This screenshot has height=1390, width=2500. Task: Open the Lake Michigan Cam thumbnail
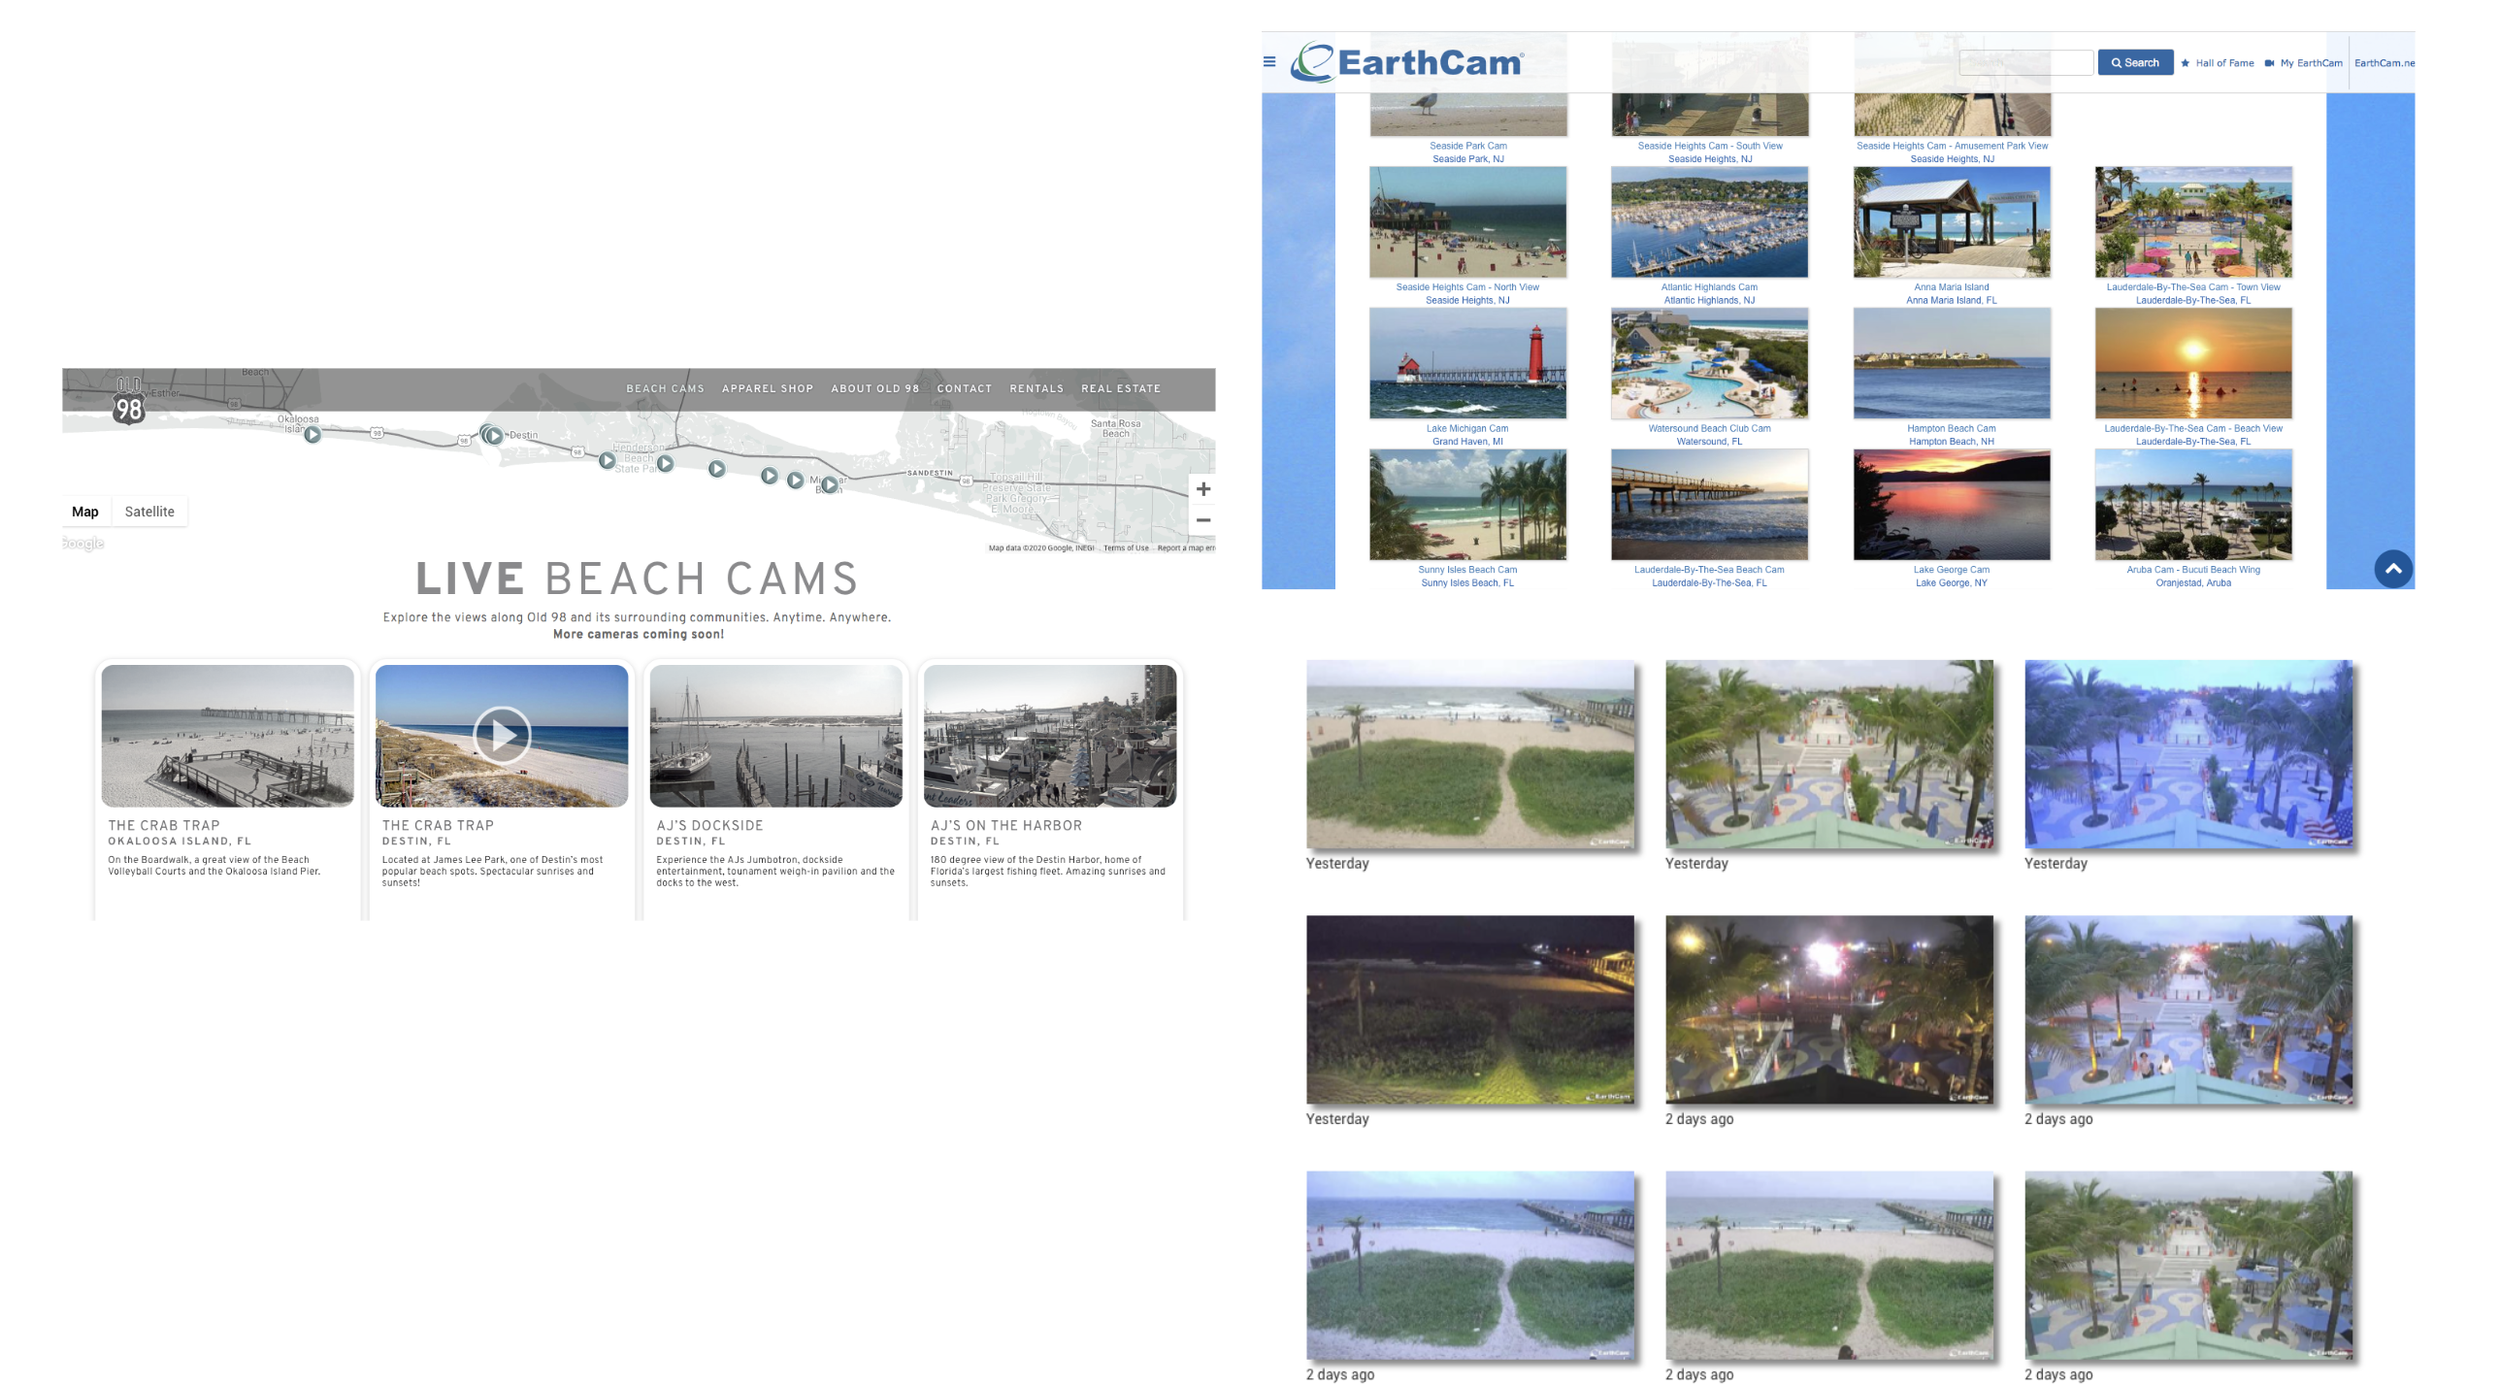click(1467, 363)
